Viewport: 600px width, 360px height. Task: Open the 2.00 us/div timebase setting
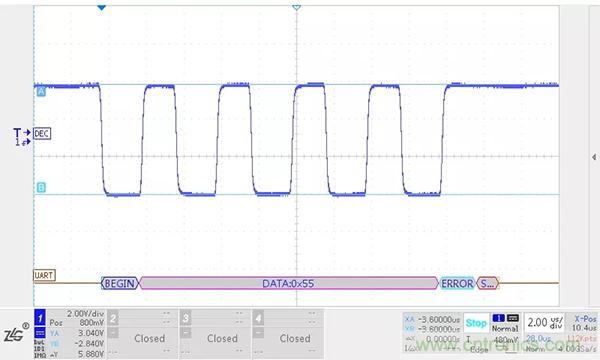tap(545, 323)
